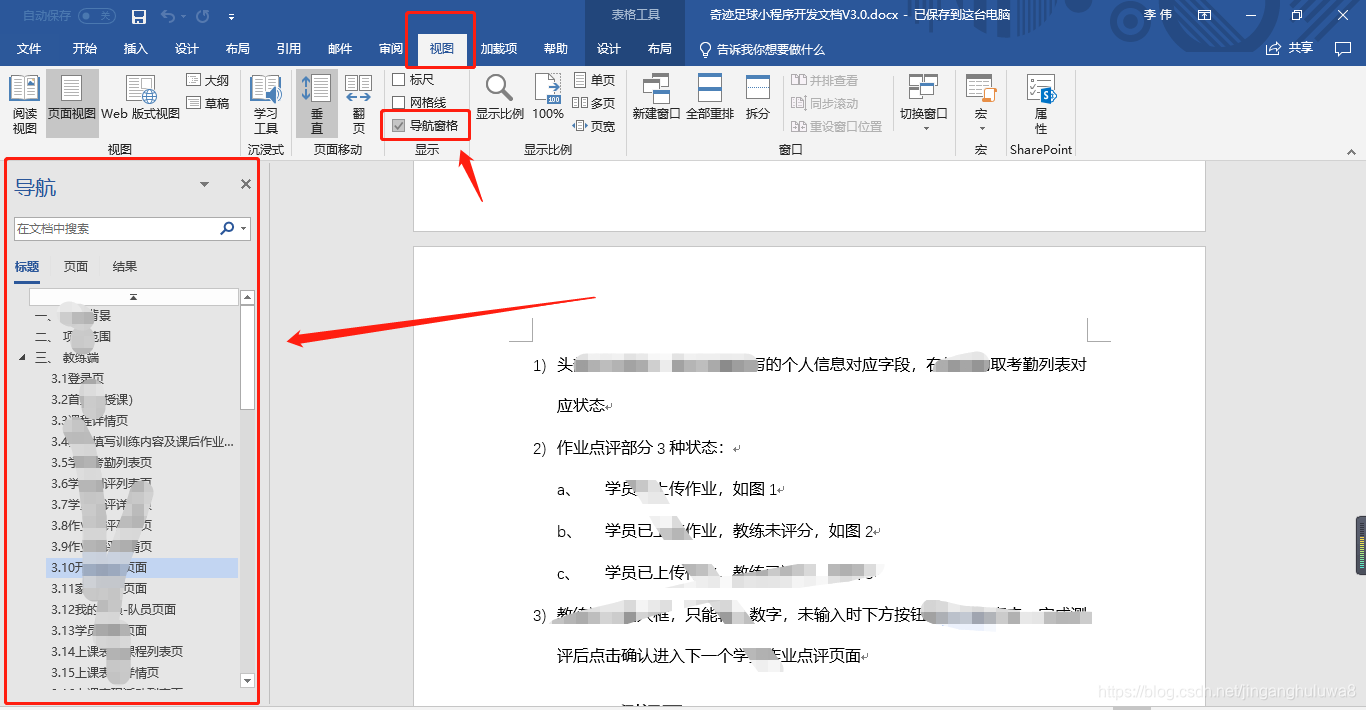Click the search magnifier in navigation pane

[227, 229]
